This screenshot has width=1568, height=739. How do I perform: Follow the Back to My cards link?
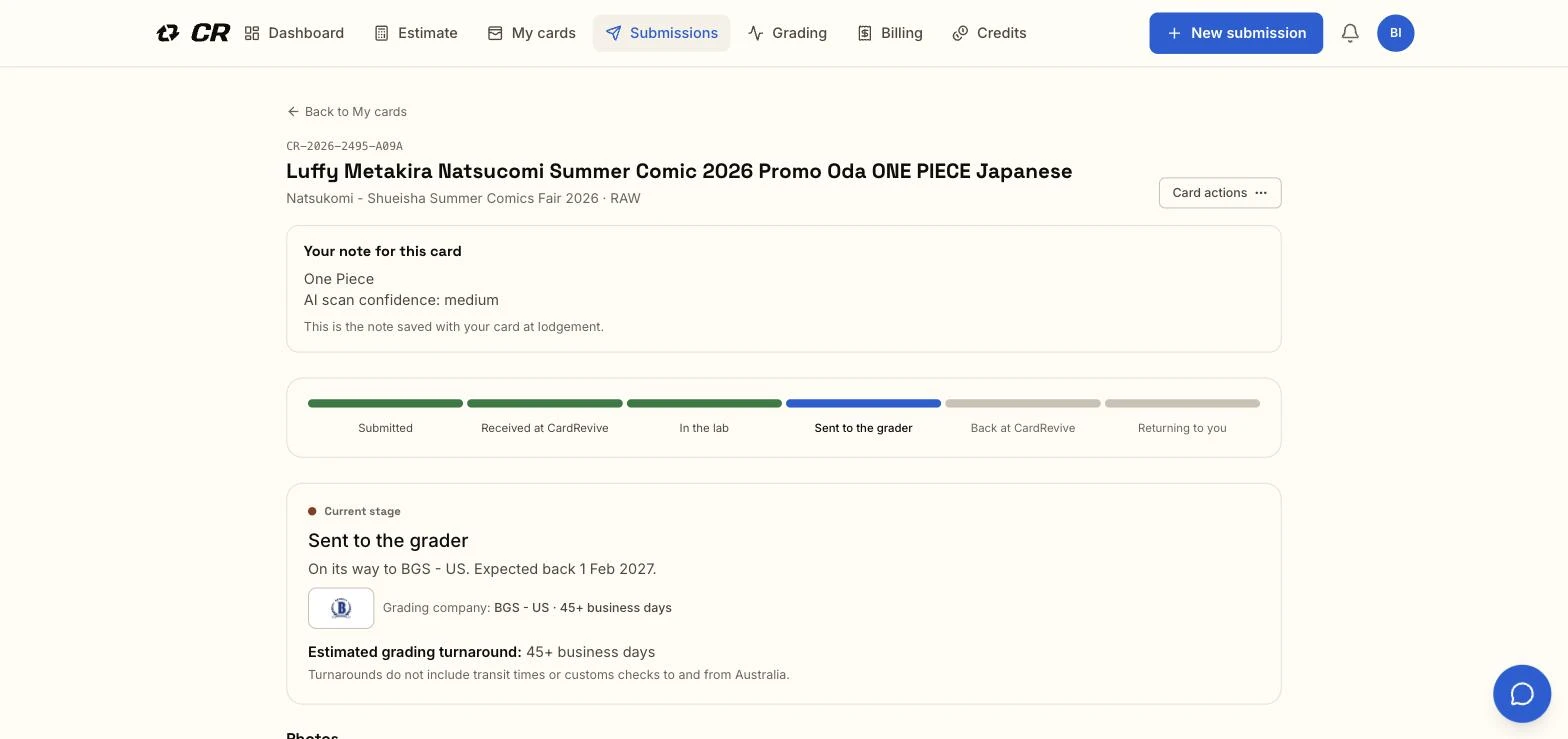(347, 112)
